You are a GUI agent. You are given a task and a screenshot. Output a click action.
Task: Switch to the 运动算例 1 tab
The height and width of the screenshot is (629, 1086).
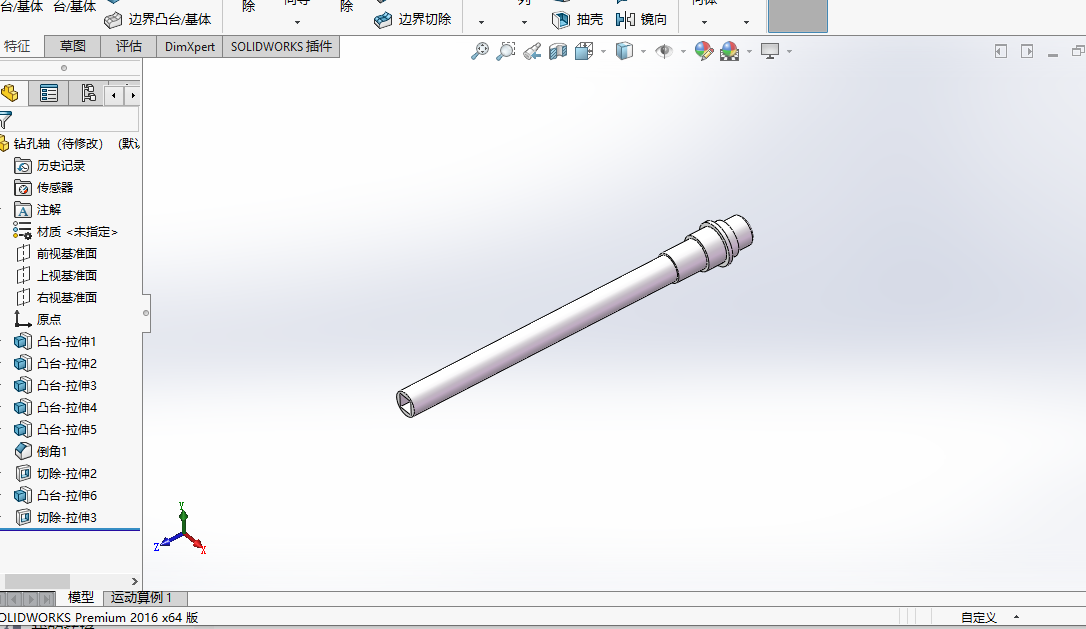[145, 598]
